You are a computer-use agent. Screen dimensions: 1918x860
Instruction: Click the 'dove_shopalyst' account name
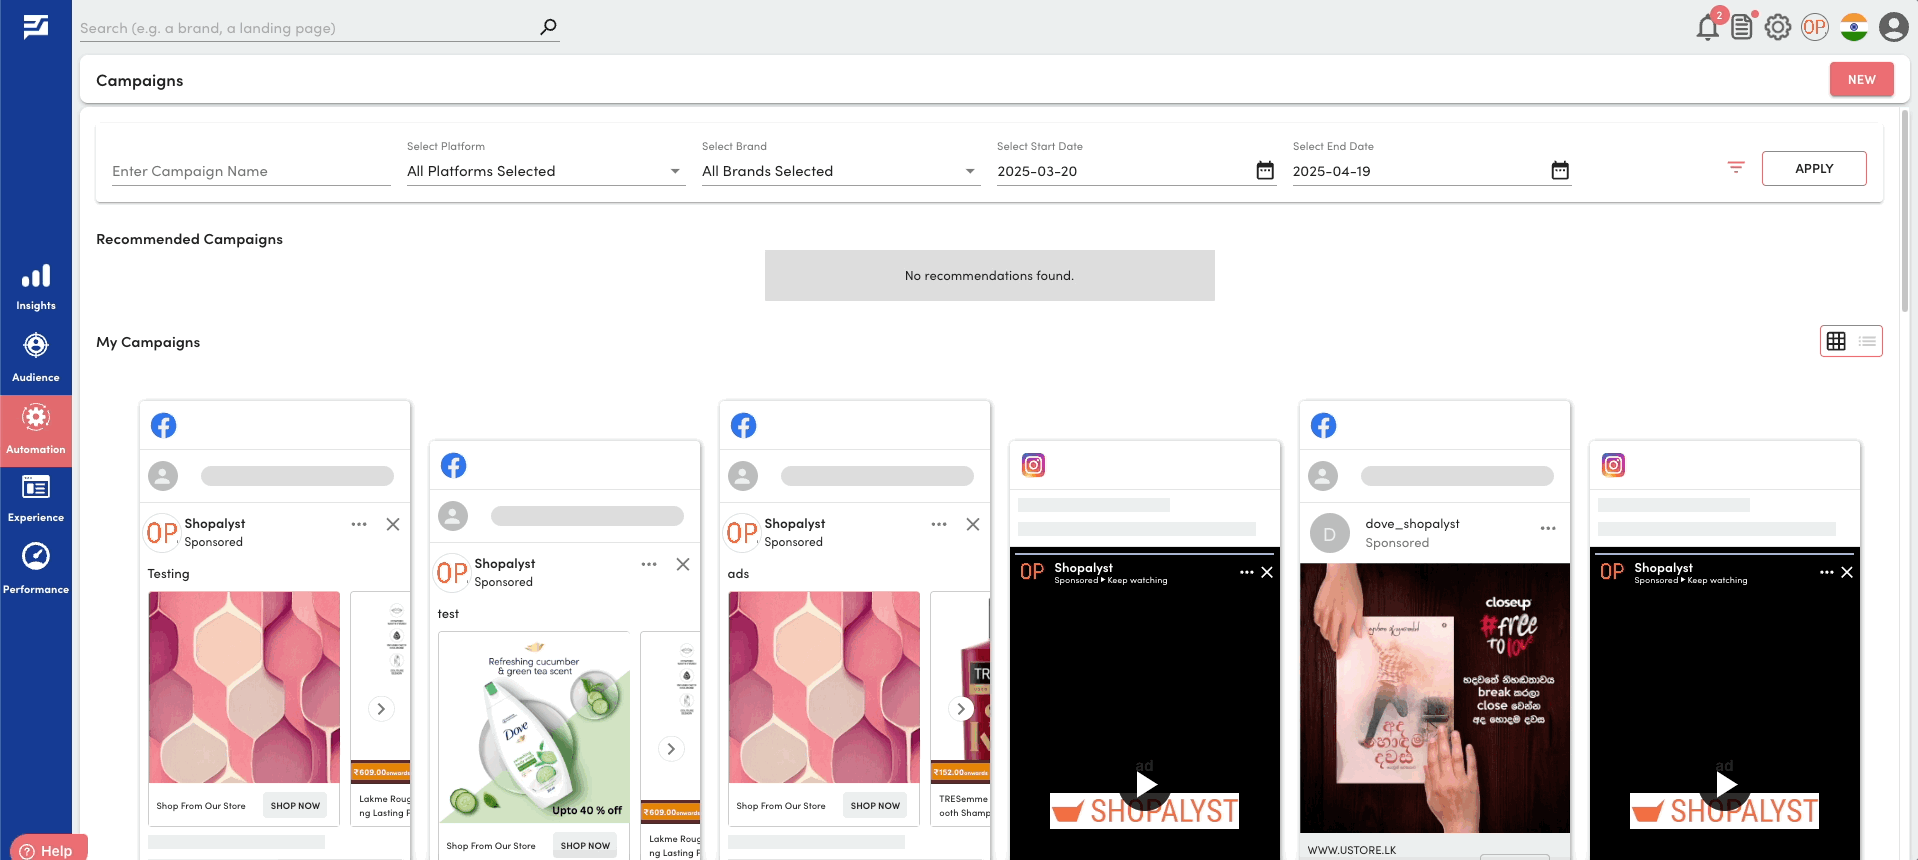click(1412, 524)
